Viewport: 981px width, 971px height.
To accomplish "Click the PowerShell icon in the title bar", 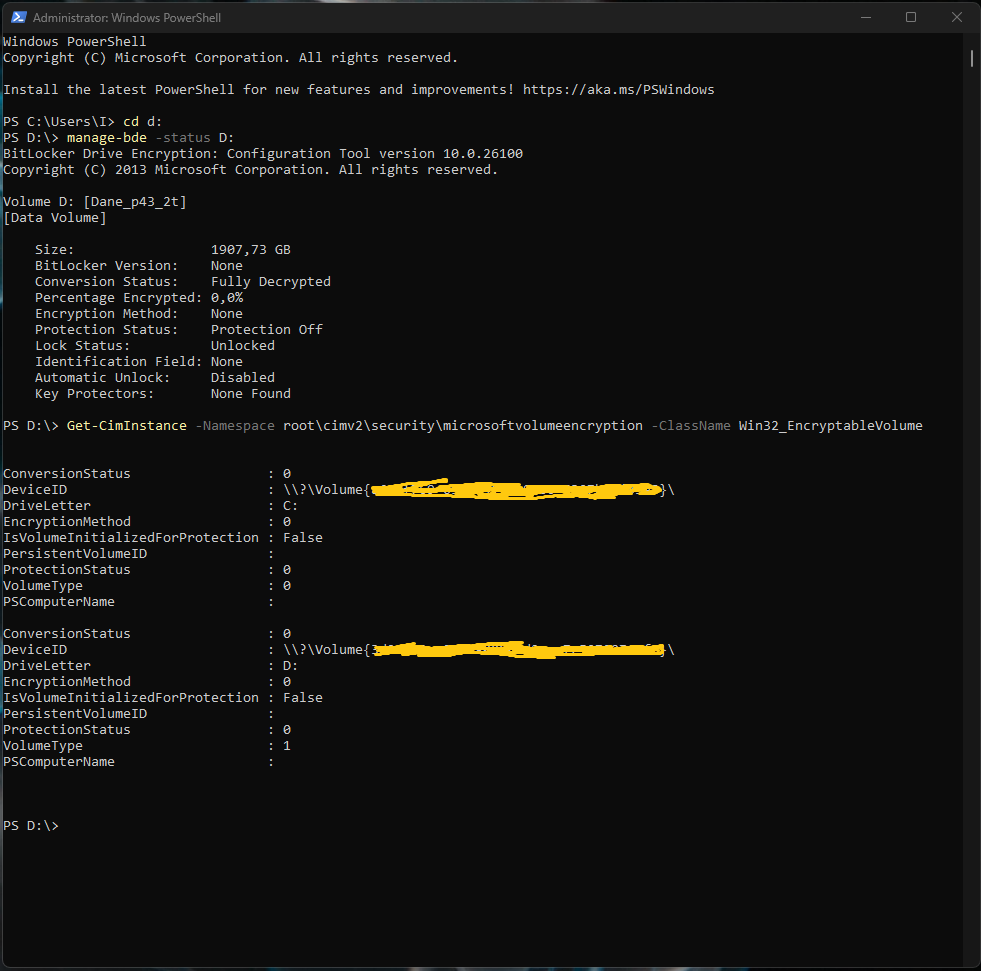I will [x=16, y=18].
